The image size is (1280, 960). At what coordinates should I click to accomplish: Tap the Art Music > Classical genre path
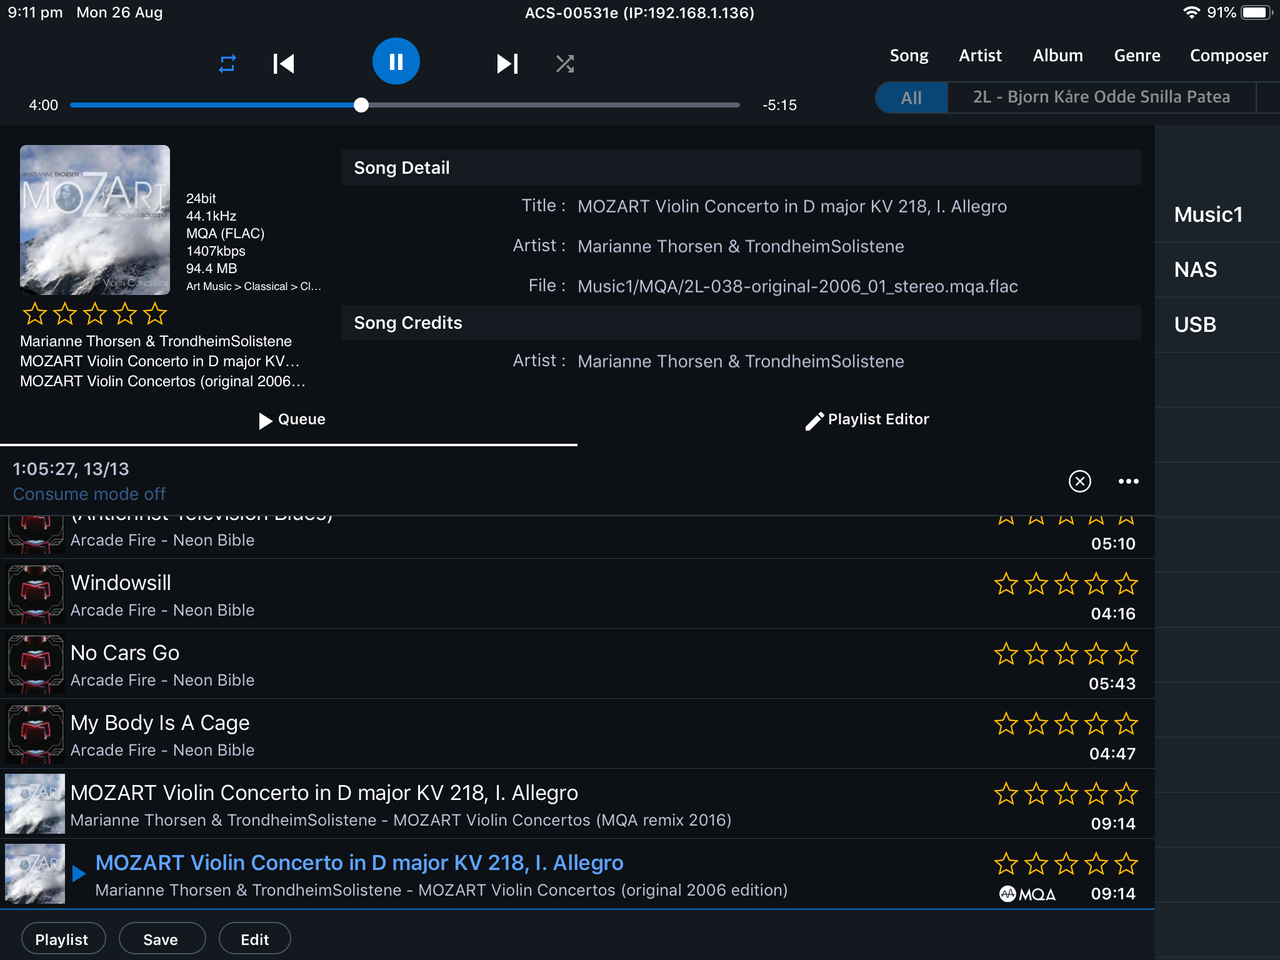coord(253,287)
